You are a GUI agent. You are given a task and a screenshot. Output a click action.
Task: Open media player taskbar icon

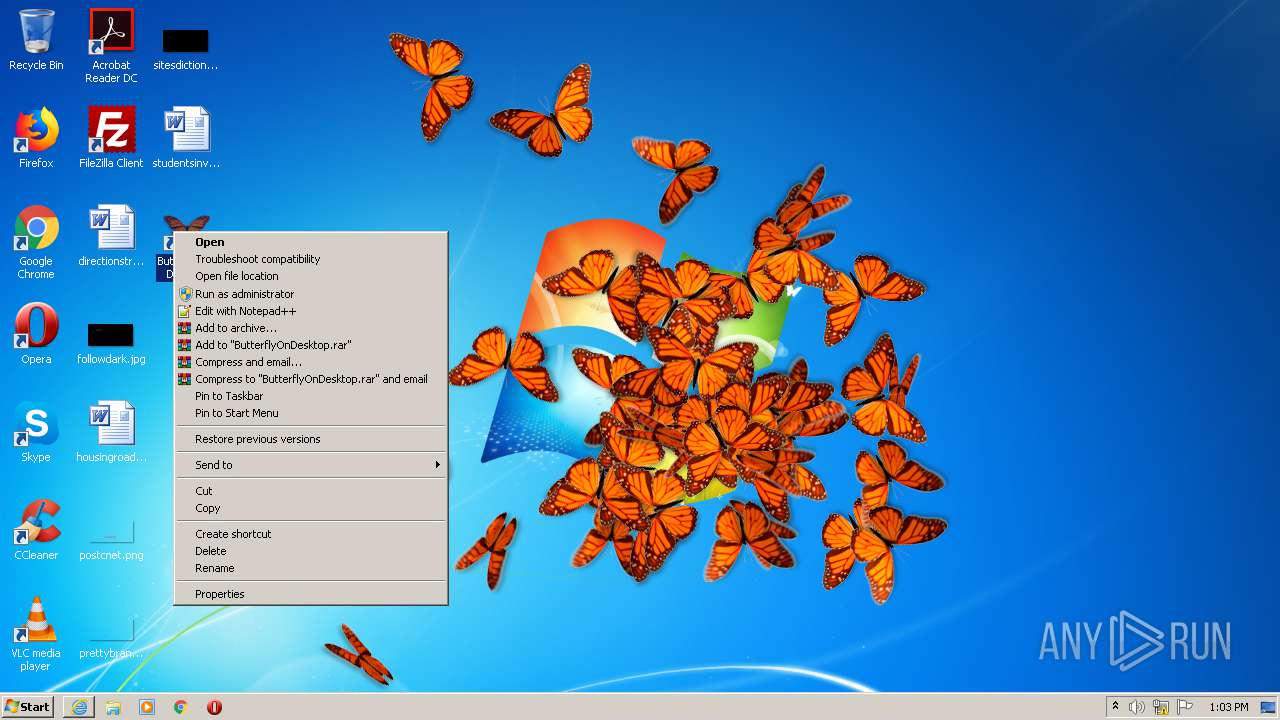click(147, 707)
